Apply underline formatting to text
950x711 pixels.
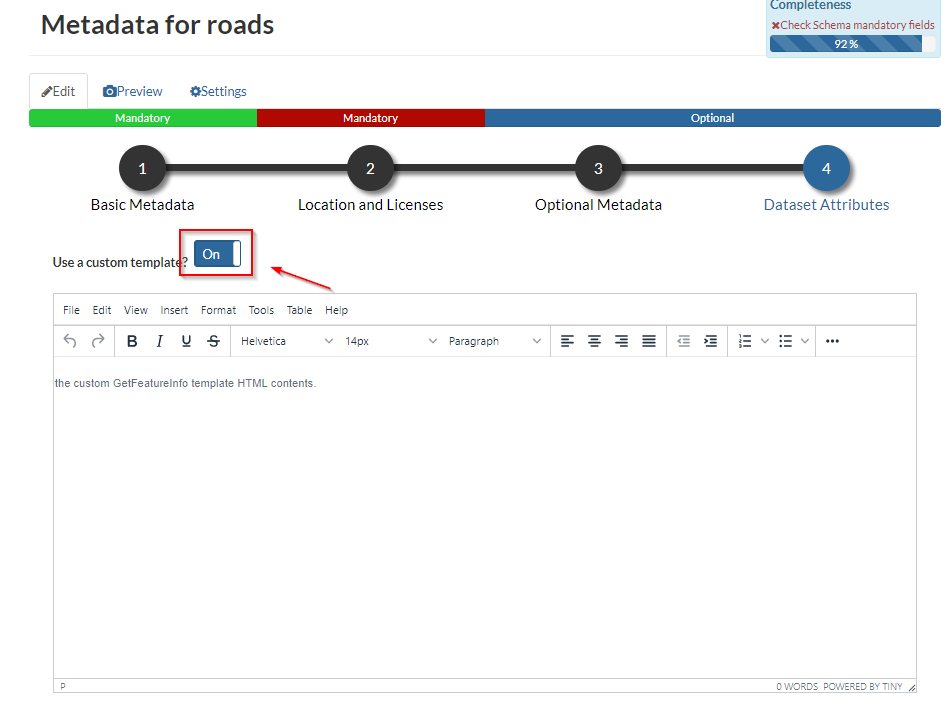coord(186,341)
